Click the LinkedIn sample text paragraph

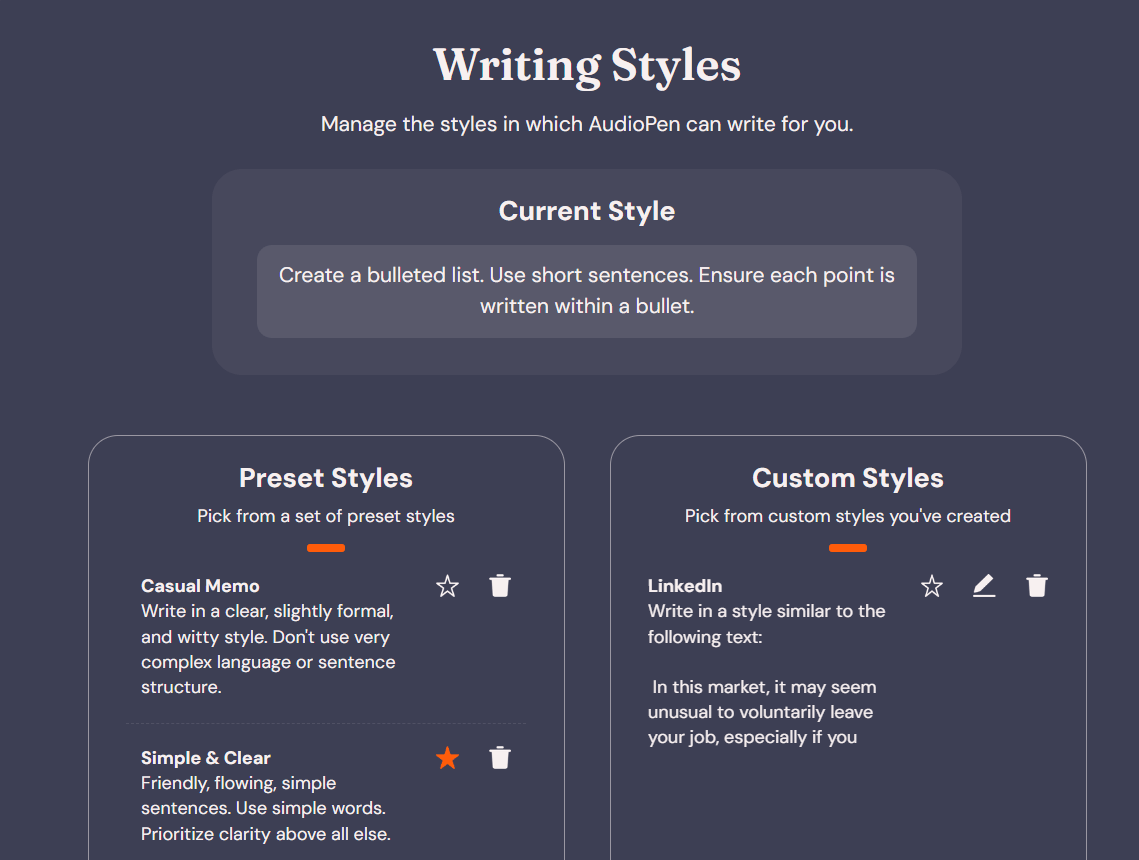pos(762,712)
